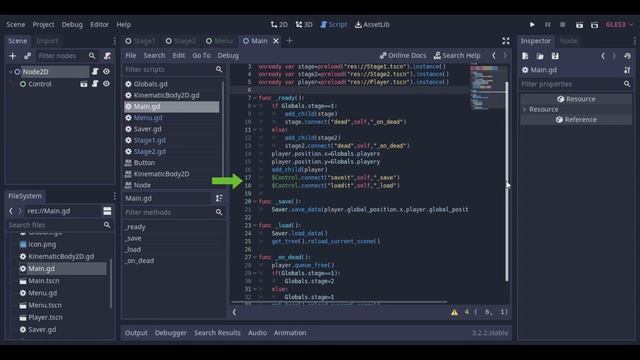This screenshot has height=360, width=640.
Task: Go to previous script edit location
Action: coord(494,56)
